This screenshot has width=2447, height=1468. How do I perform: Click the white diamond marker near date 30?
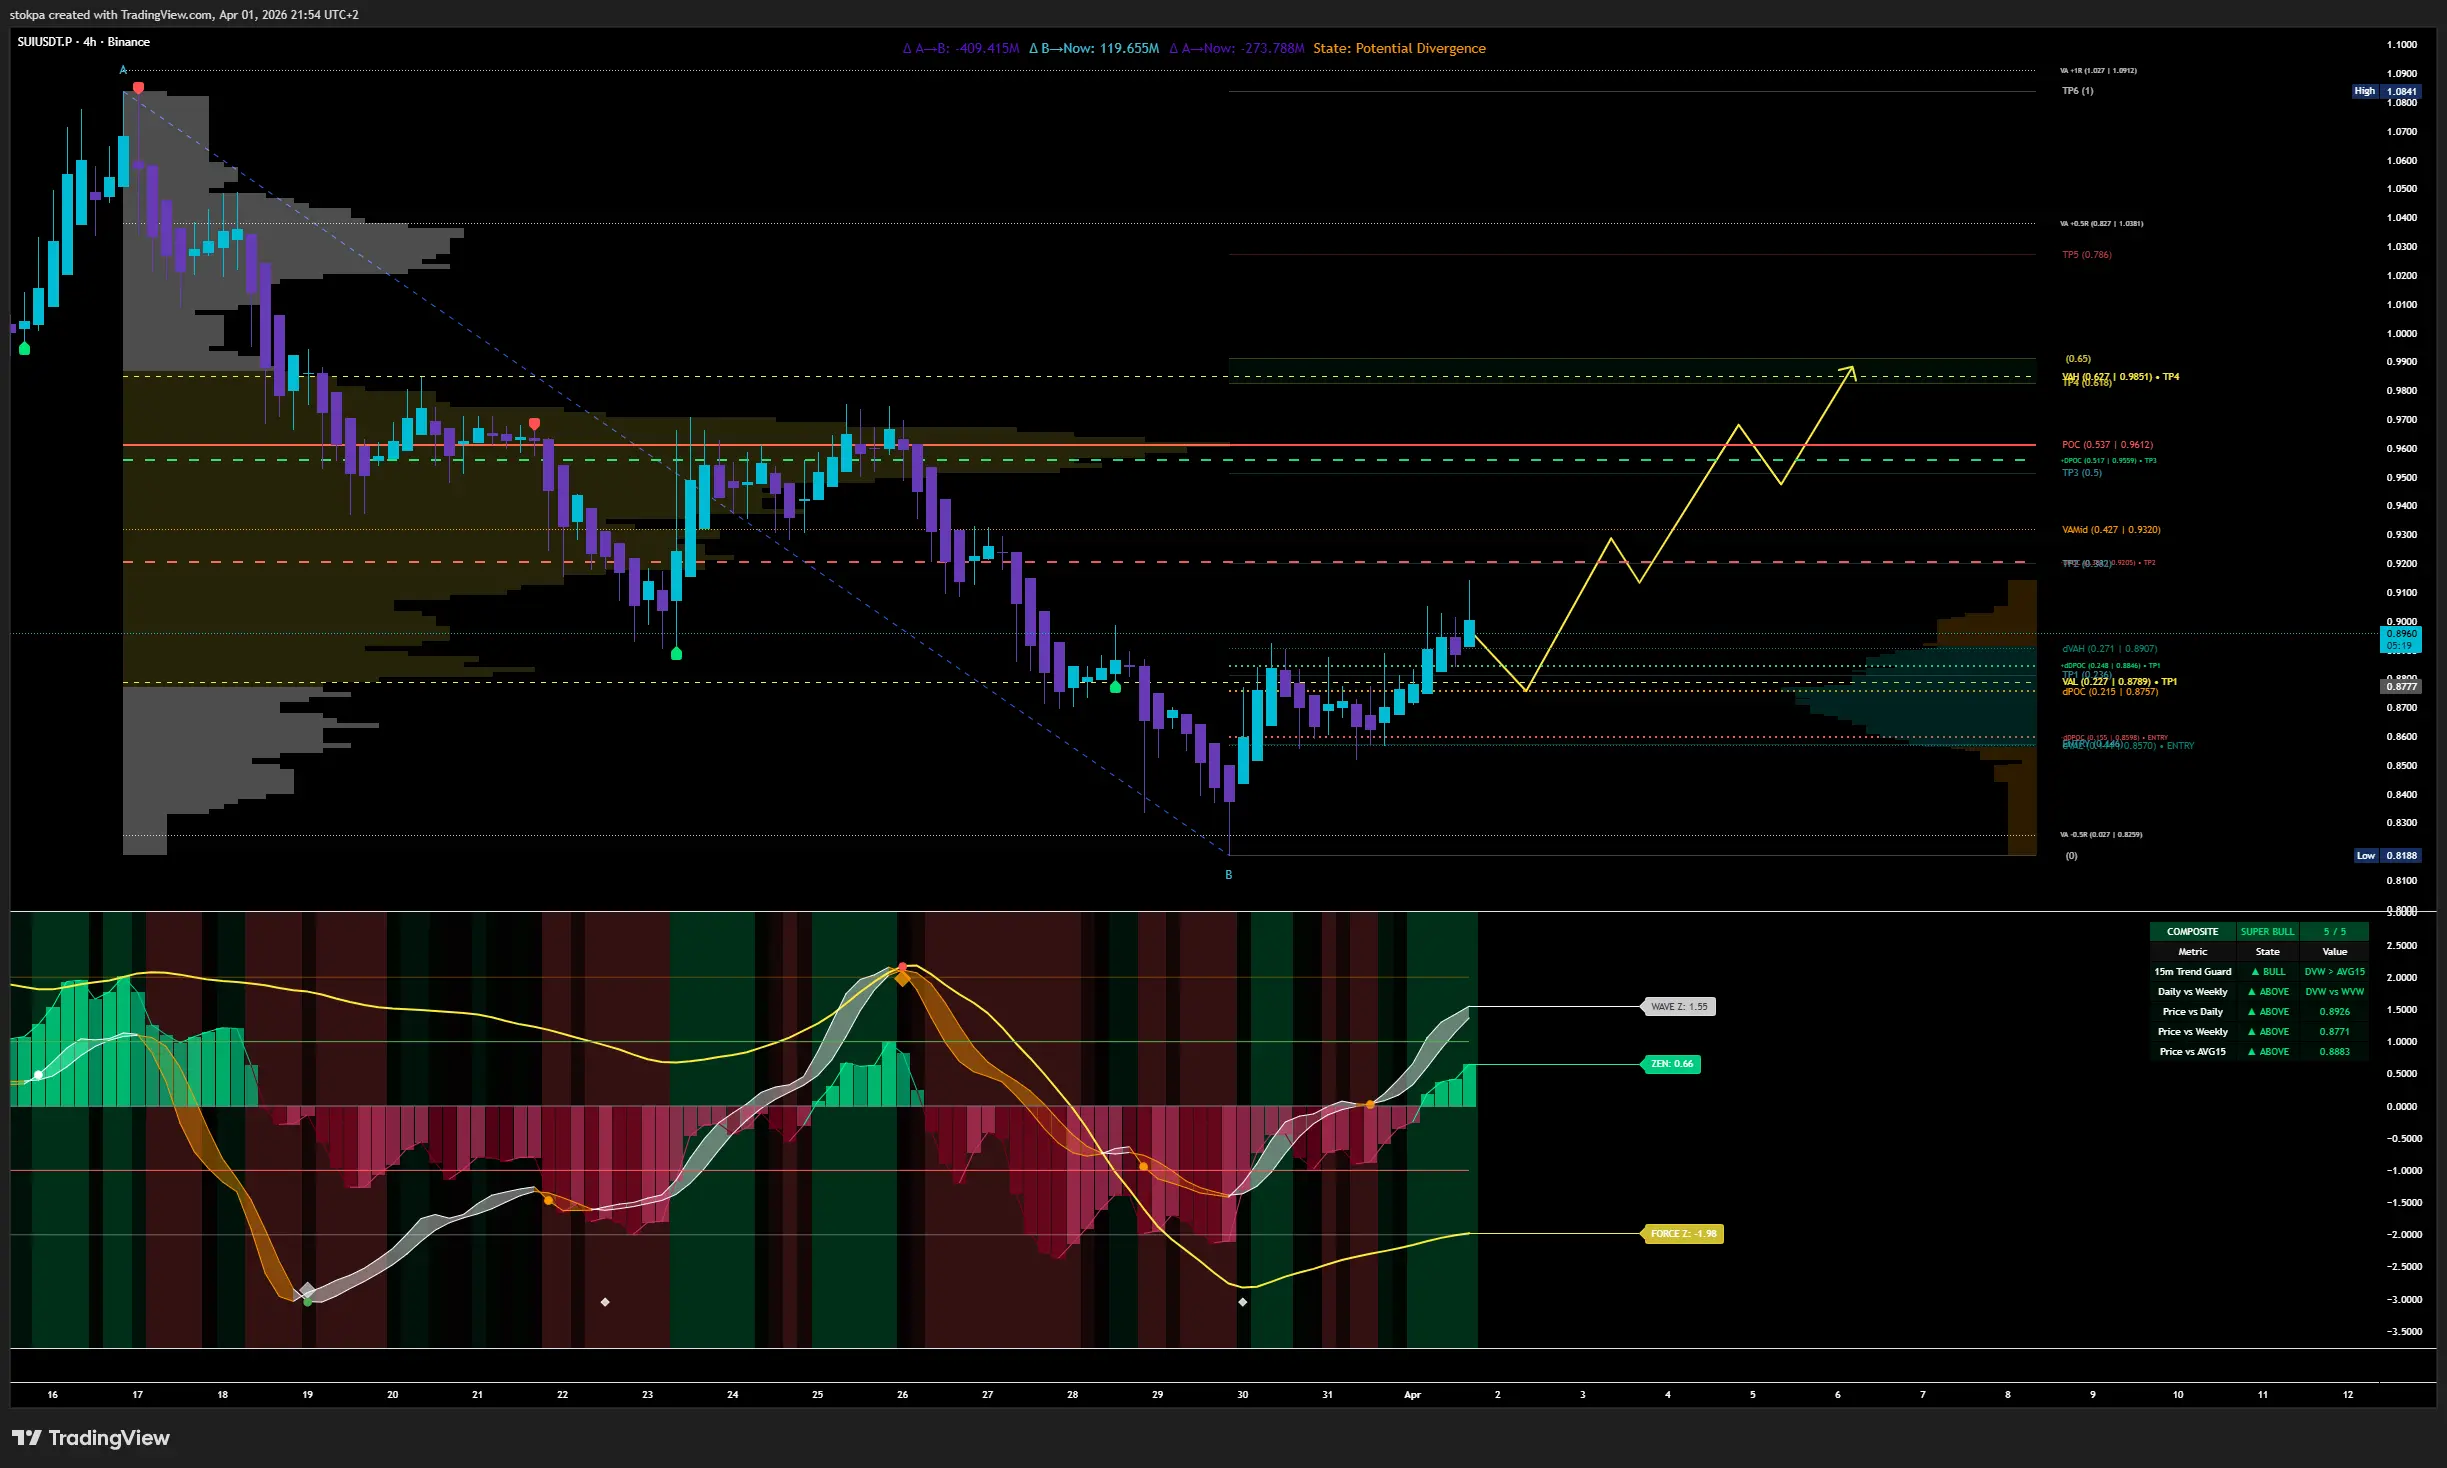pyautogui.click(x=1243, y=1302)
